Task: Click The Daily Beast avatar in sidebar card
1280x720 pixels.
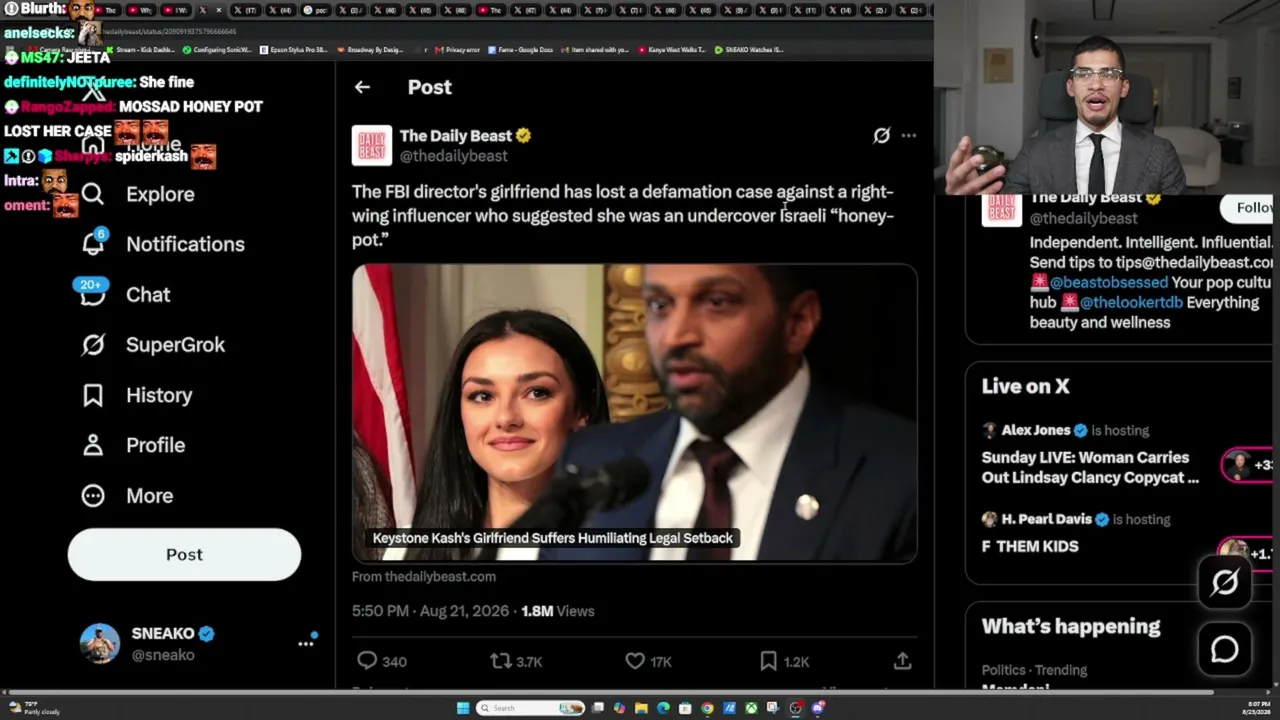Action: pos(1001,208)
